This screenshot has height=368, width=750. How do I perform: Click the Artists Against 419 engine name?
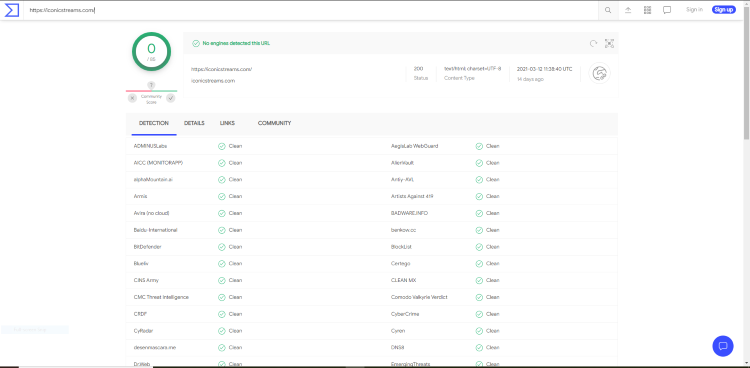(x=412, y=196)
